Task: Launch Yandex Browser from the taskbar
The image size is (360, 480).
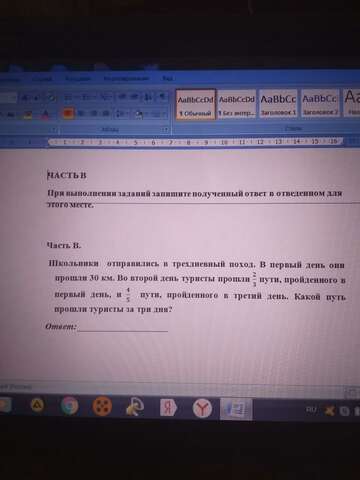Action: 202,407
